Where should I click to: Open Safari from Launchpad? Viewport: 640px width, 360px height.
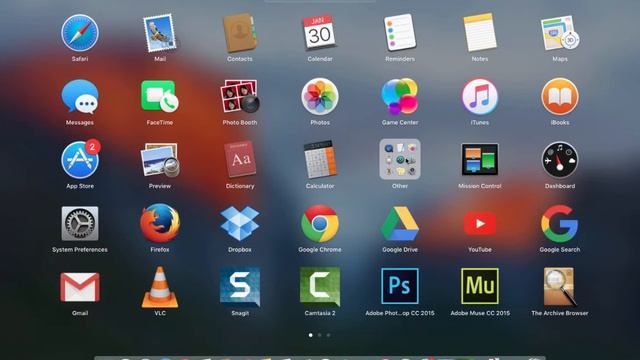tap(80, 33)
